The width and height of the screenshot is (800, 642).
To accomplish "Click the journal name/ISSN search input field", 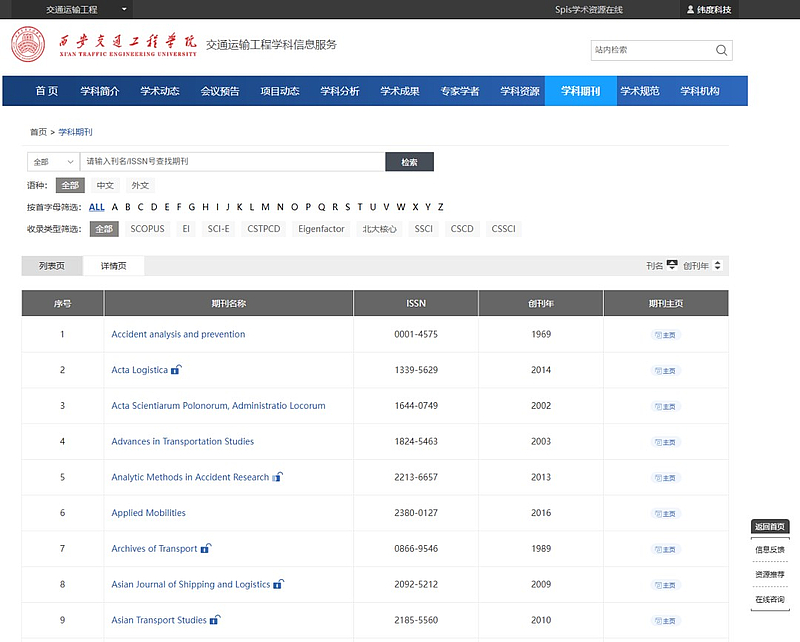I will 232,162.
